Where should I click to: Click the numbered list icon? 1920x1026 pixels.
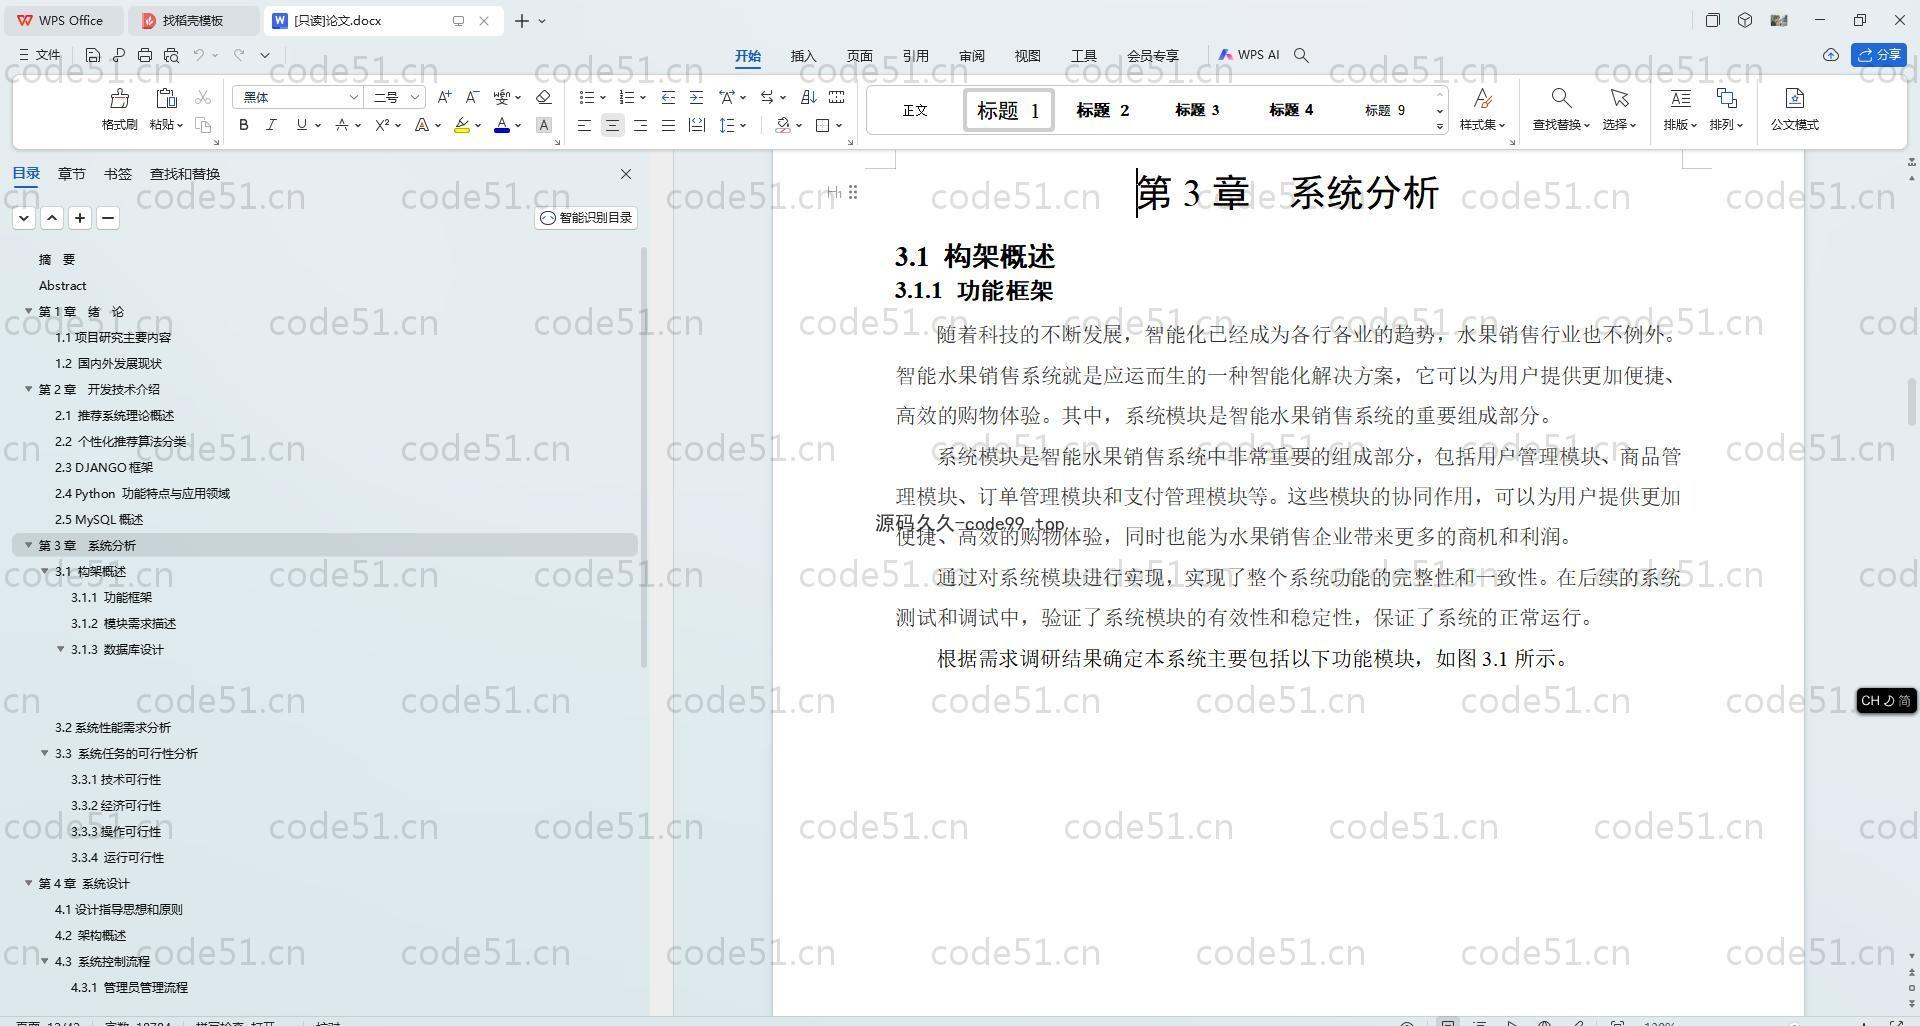click(x=627, y=97)
